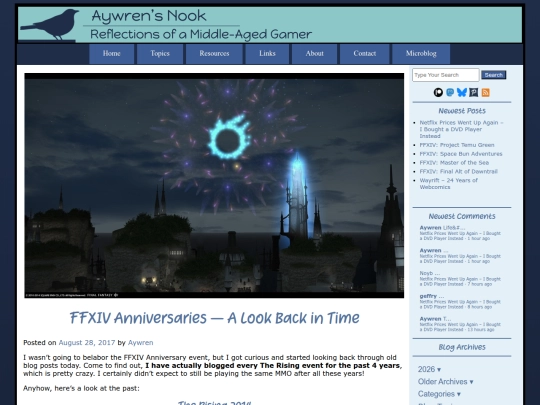The height and width of the screenshot is (405, 540).
Task: Open FFXIV: Master of the Sea post
Action: [454, 163]
